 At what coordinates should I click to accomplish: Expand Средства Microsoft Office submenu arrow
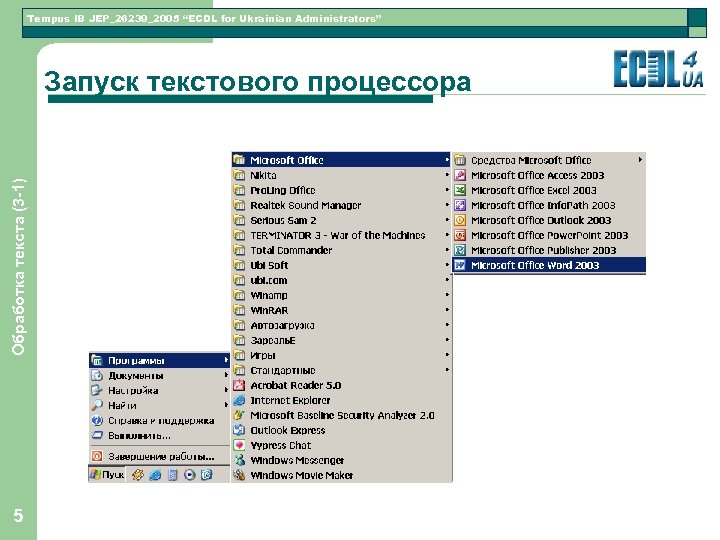(x=640, y=160)
